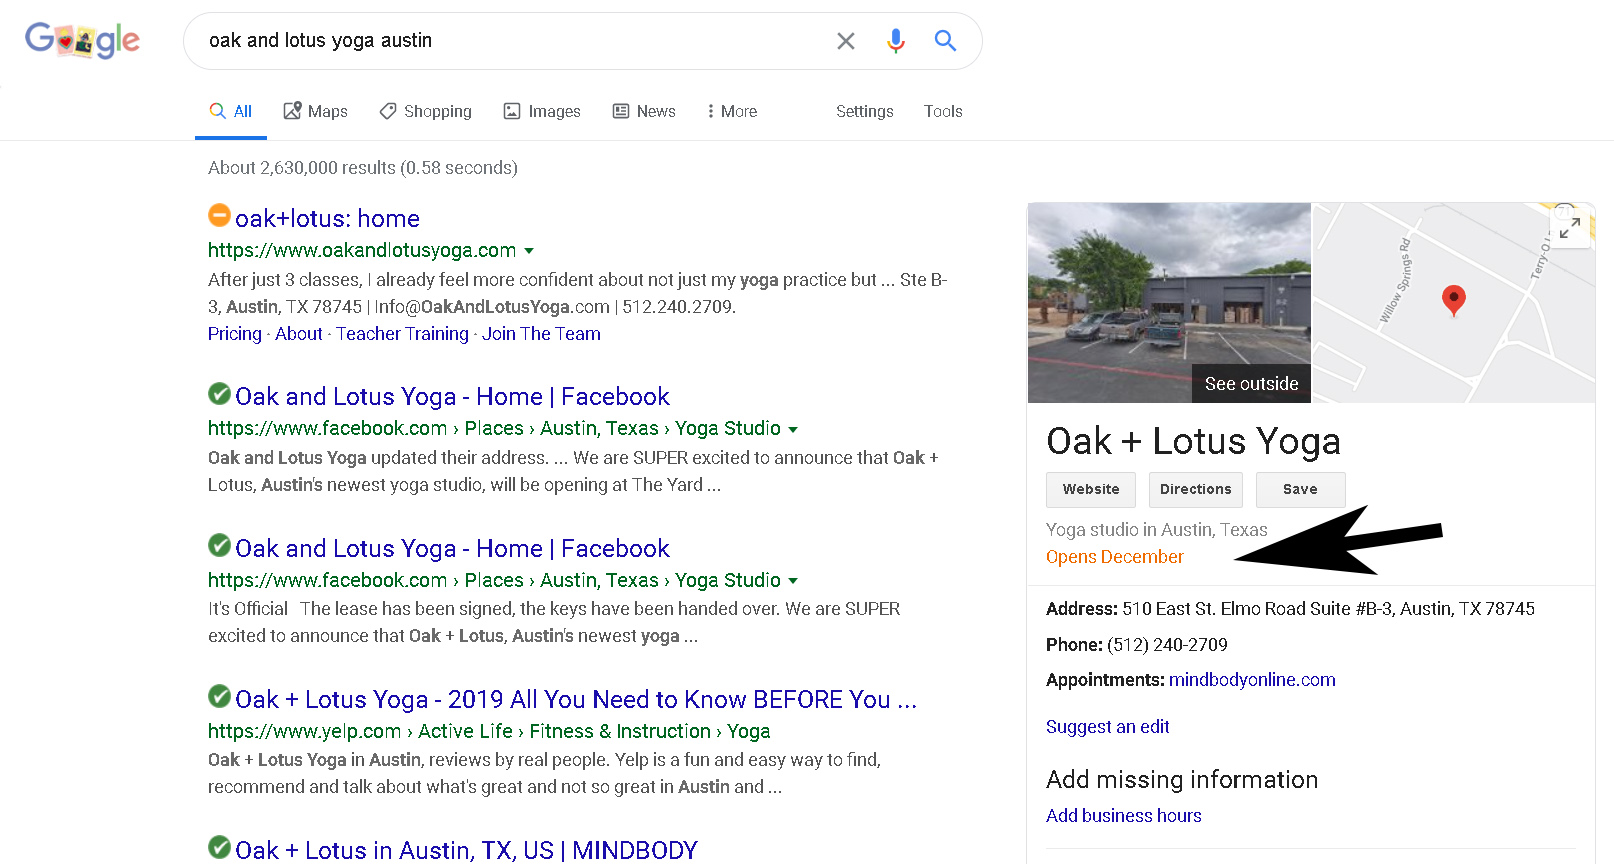Screen dimensions: 1614x864
Task: Open the Pricing sitelink
Action: pos(235,334)
